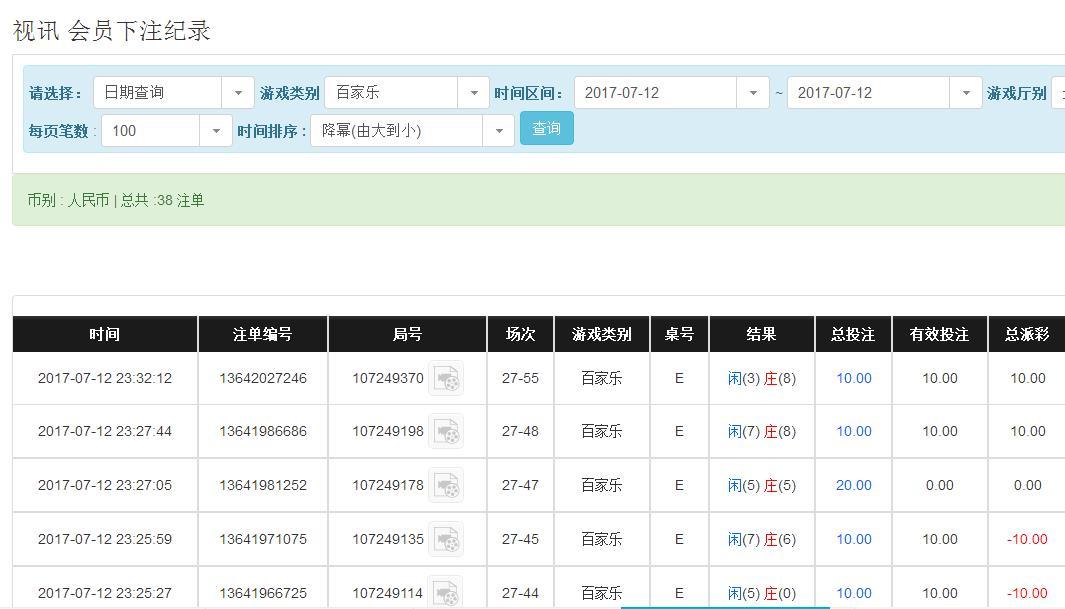The width and height of the screenshot is (1065, 609).
Task: Expand the 每页笔数 100 dropdown arrow
Action: (216, 131)
